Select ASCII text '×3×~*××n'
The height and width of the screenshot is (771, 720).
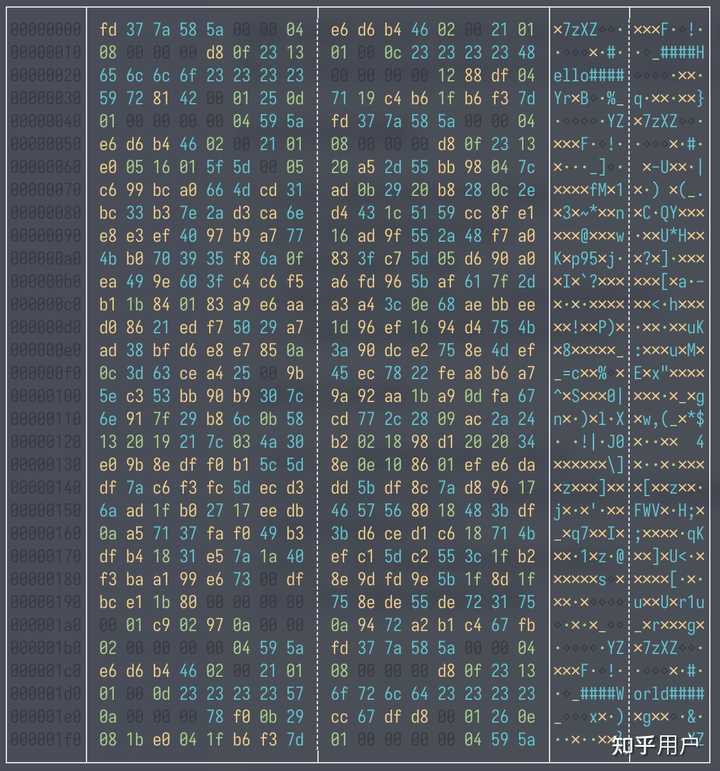[589, 213]
